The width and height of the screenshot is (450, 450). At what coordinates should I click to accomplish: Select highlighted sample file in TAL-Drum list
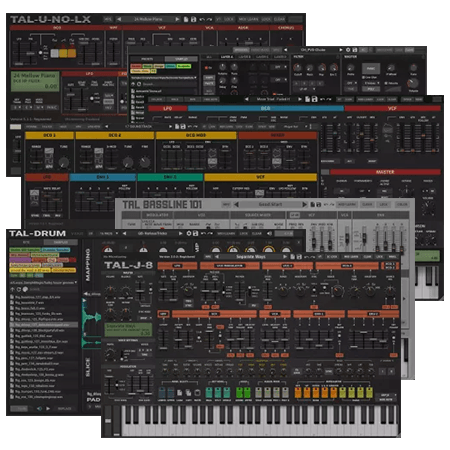pos(44,325)
